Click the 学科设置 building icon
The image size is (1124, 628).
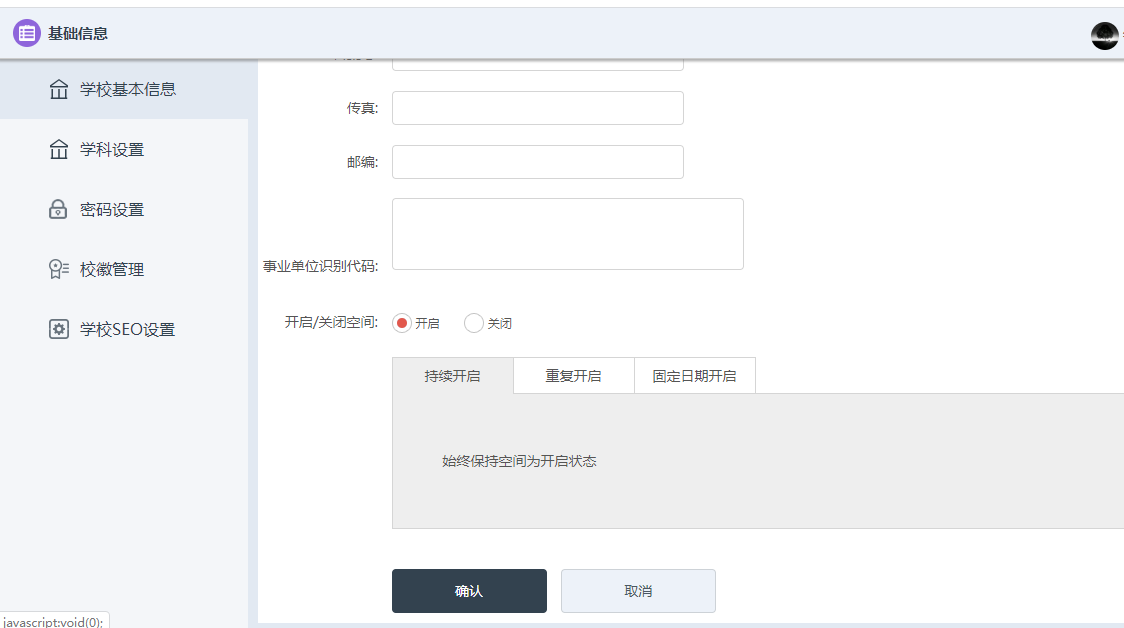click(59, 149)
